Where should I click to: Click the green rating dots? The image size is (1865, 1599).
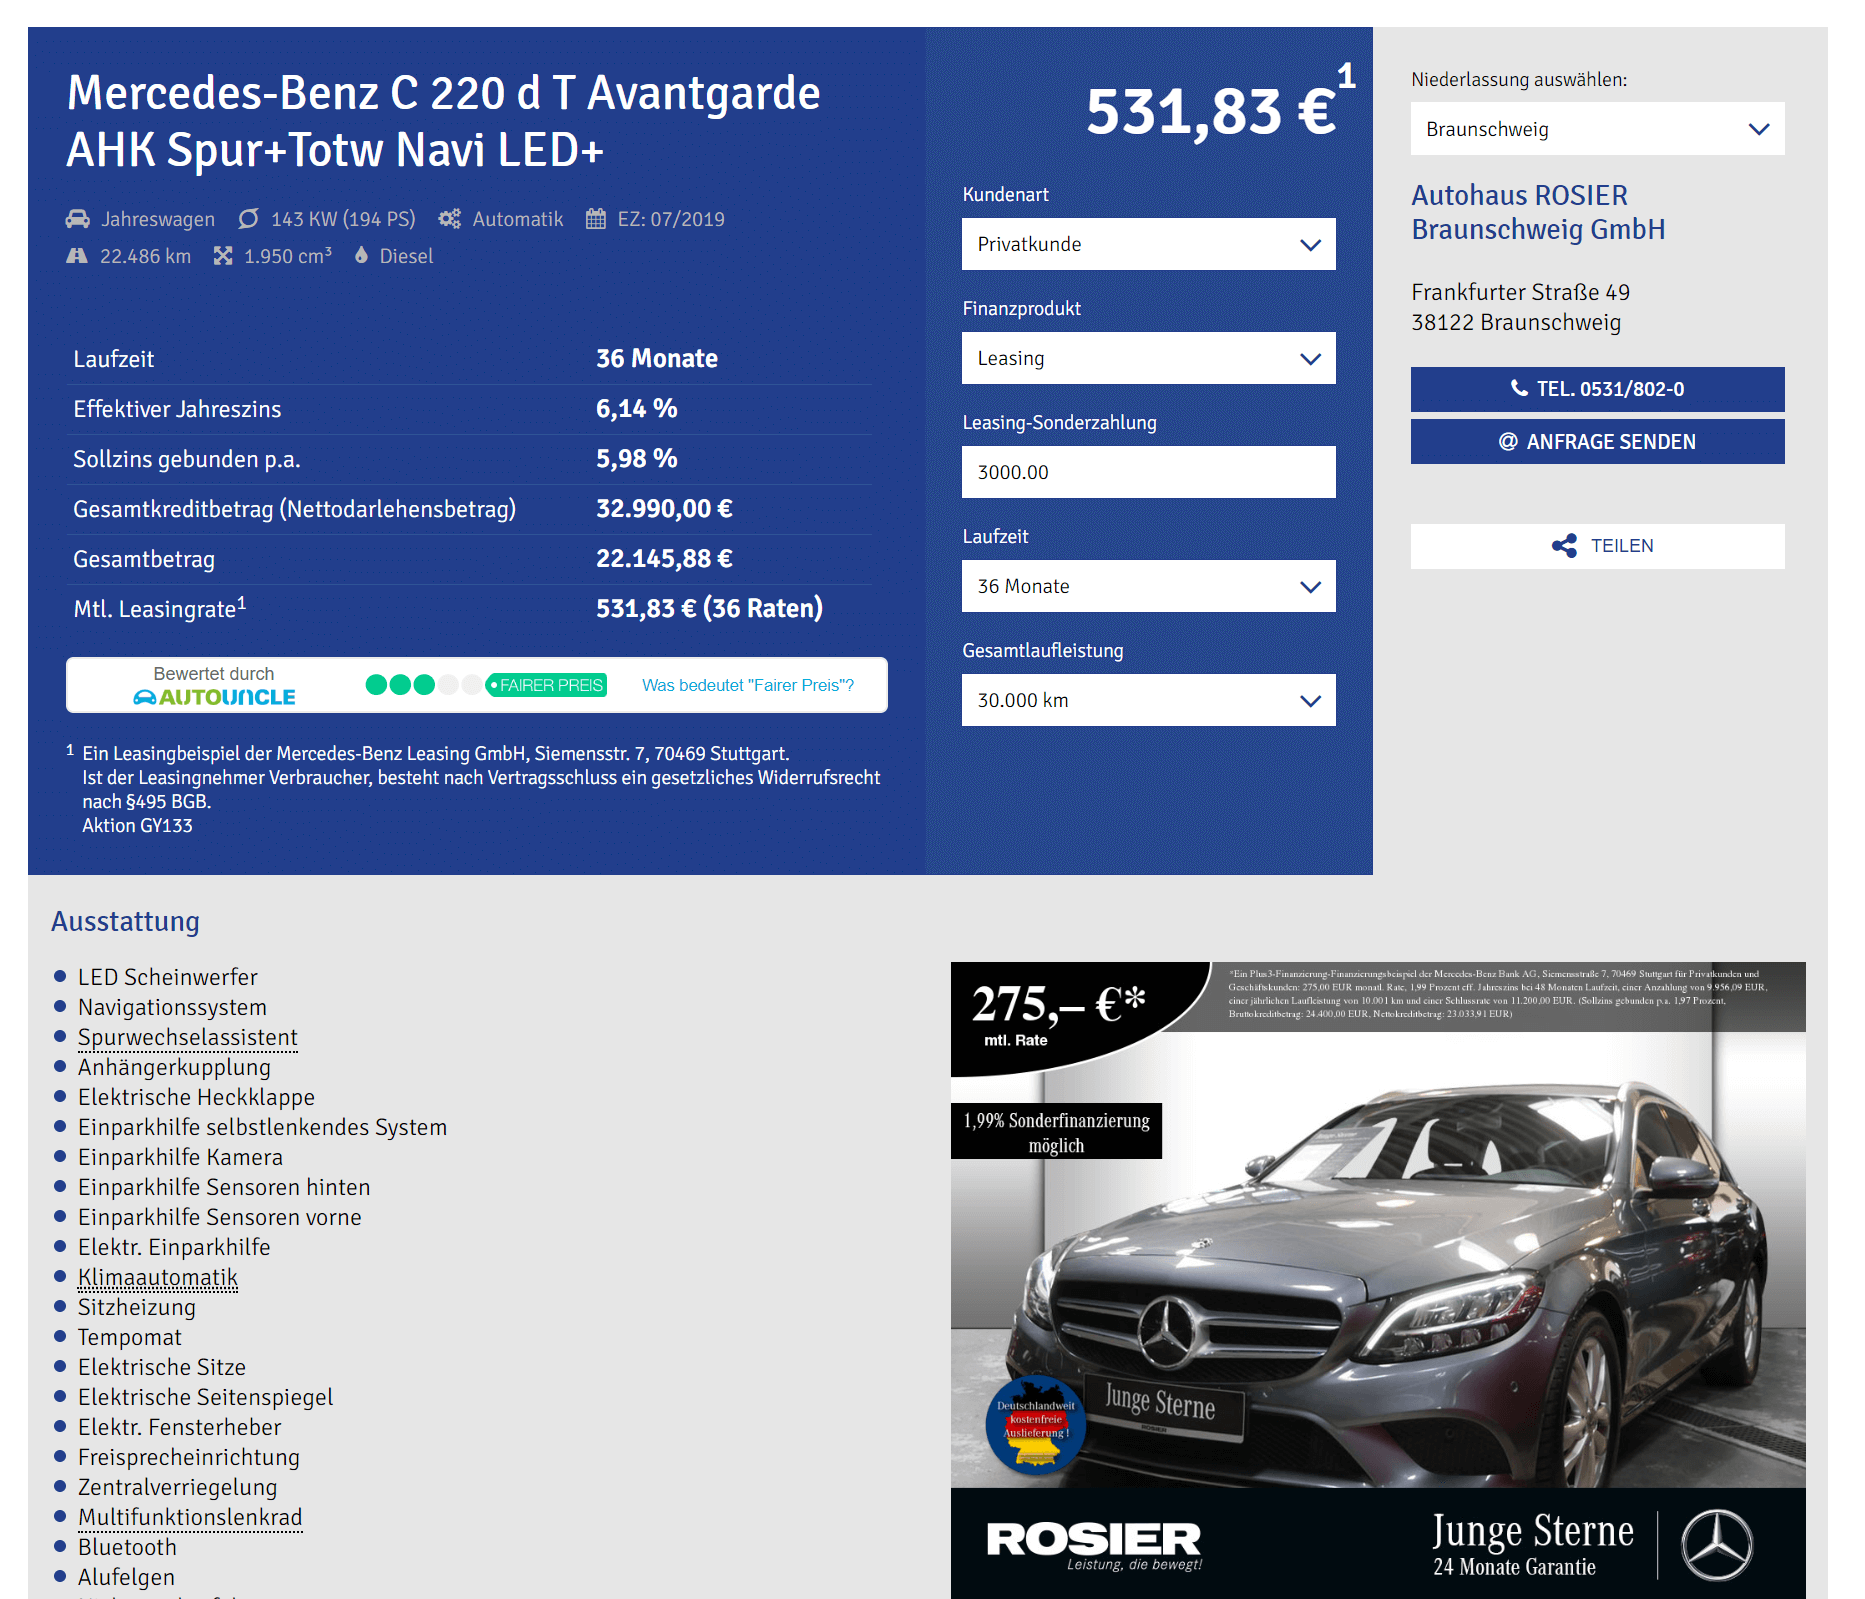click(x=422, y=685)
